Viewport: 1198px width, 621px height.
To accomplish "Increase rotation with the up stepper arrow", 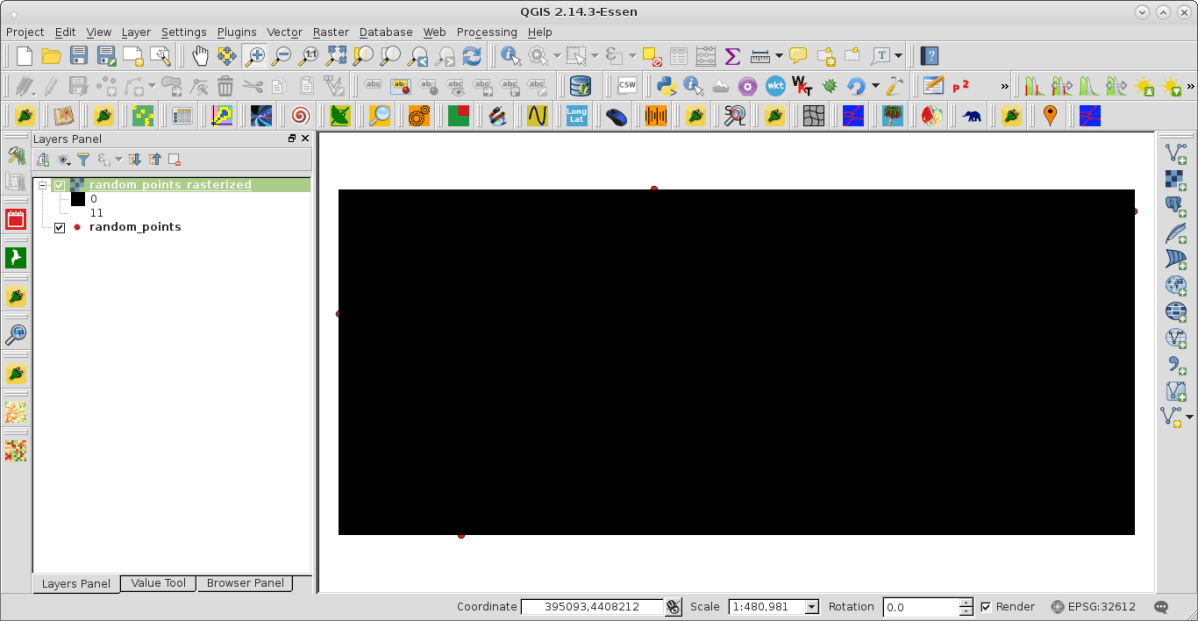I will pos(966,603).
